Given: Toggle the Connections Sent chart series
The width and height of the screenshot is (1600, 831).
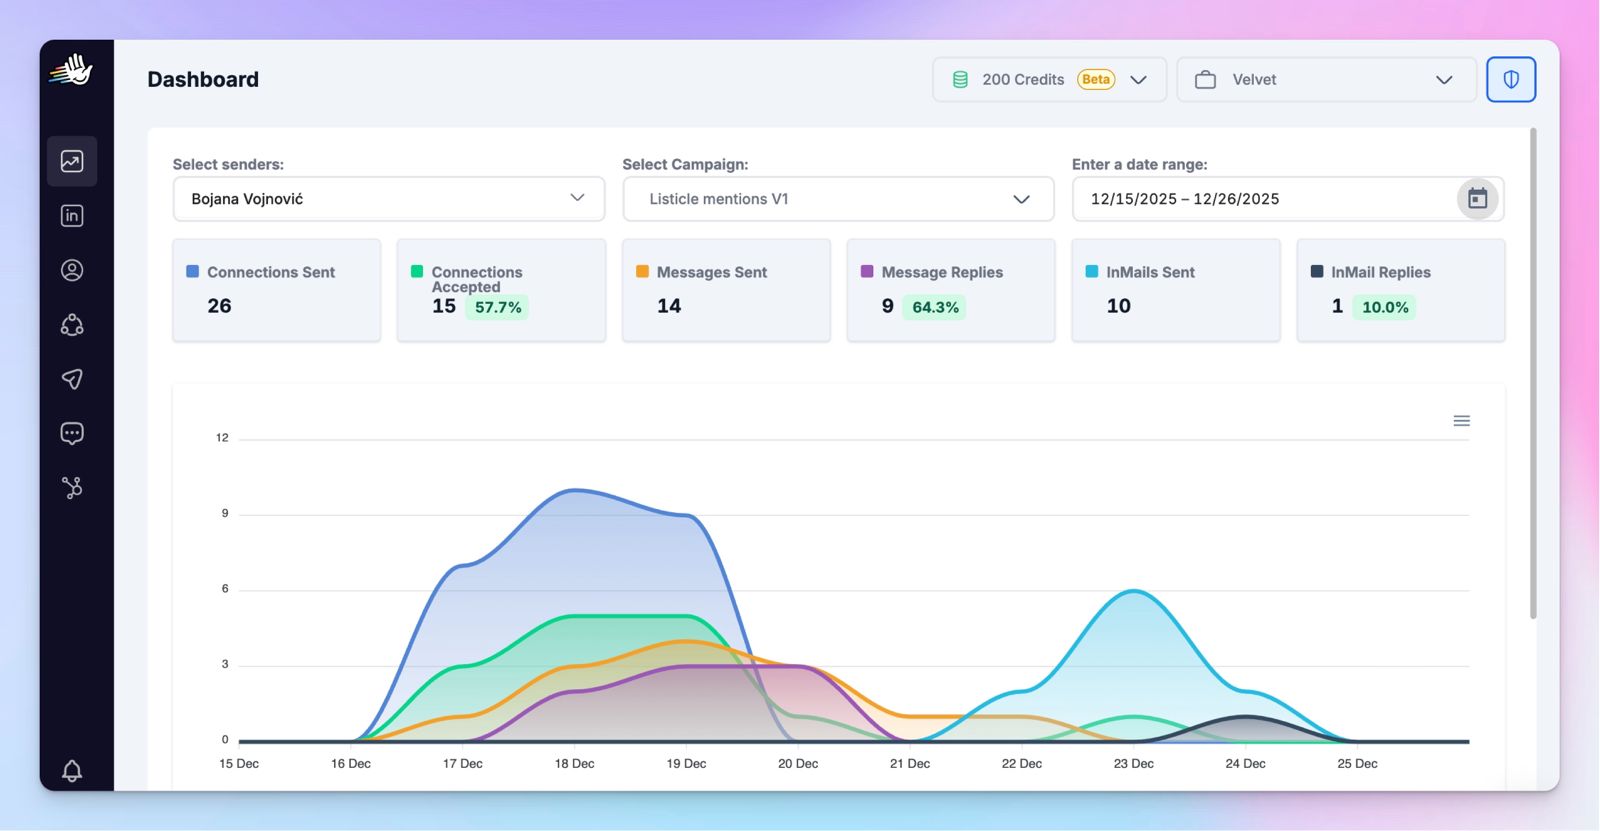Looking at the screenshot, I should (261, 272).
